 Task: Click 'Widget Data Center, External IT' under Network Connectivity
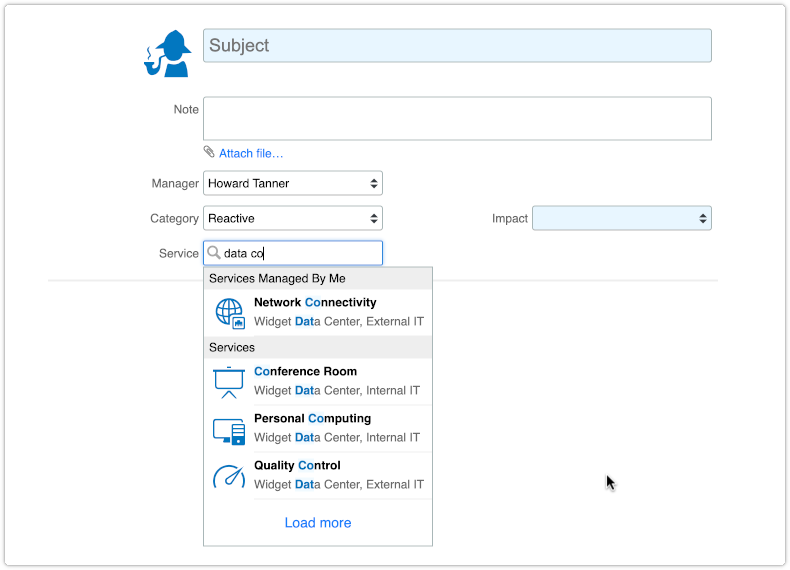coord(339,322)
